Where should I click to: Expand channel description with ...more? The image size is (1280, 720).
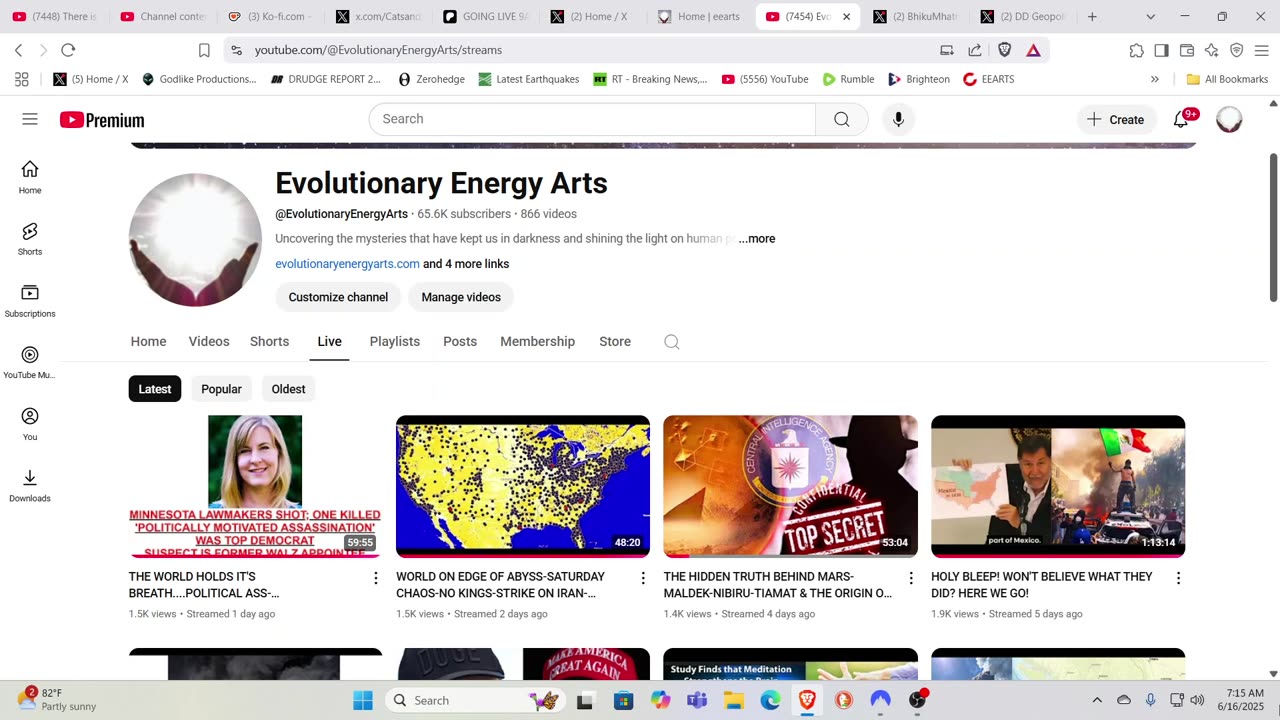click(x=757, y=239)
